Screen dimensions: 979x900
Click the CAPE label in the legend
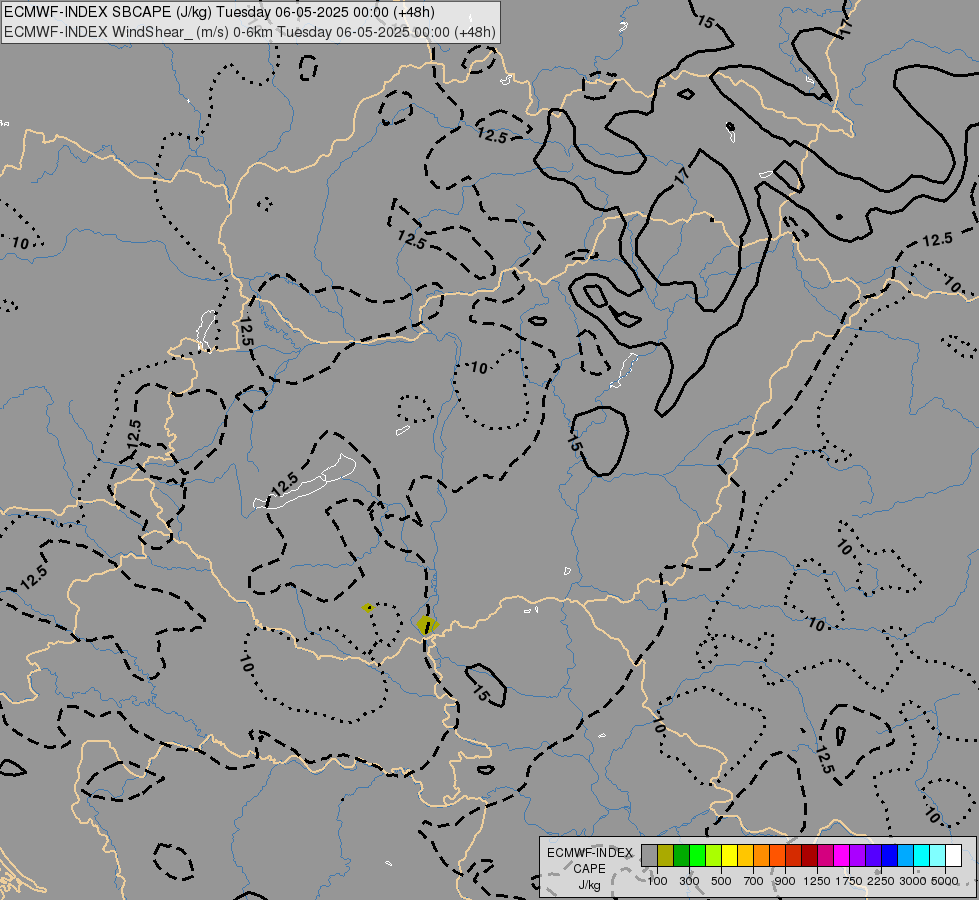589,869
